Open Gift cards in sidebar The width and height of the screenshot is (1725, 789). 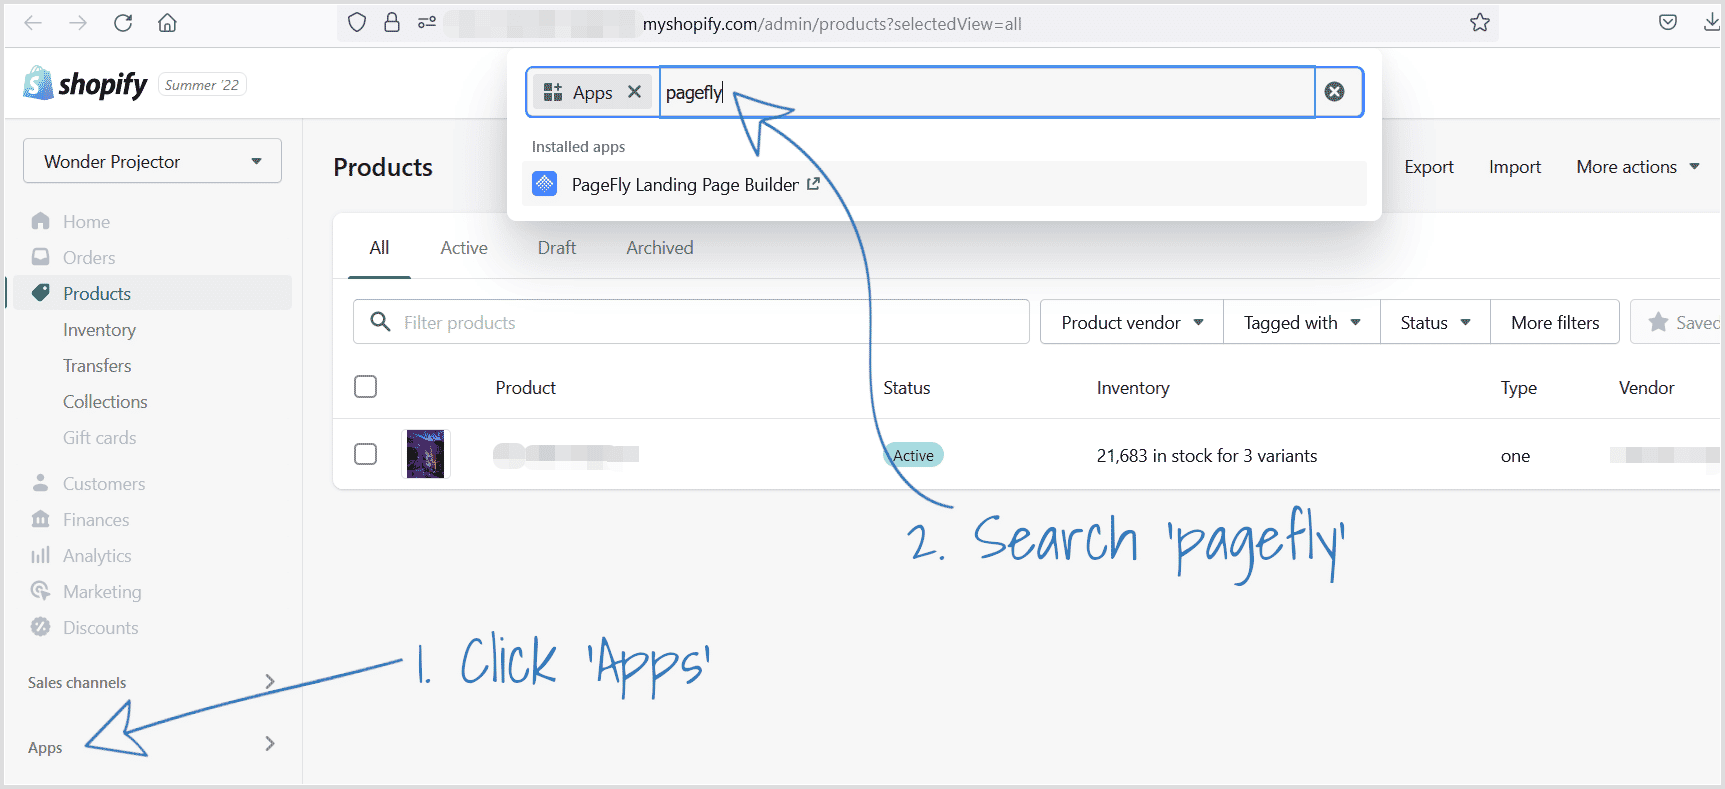point(99,438)
